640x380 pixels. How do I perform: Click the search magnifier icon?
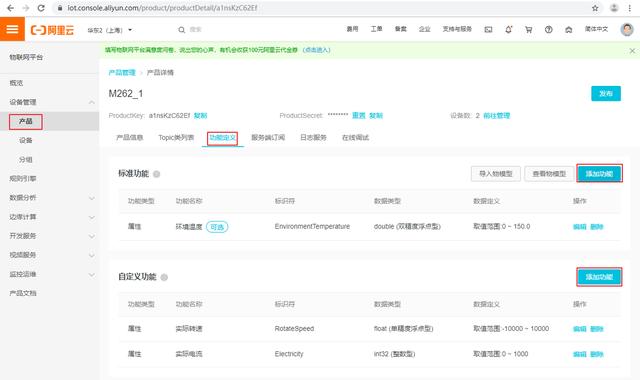(182, 30)
